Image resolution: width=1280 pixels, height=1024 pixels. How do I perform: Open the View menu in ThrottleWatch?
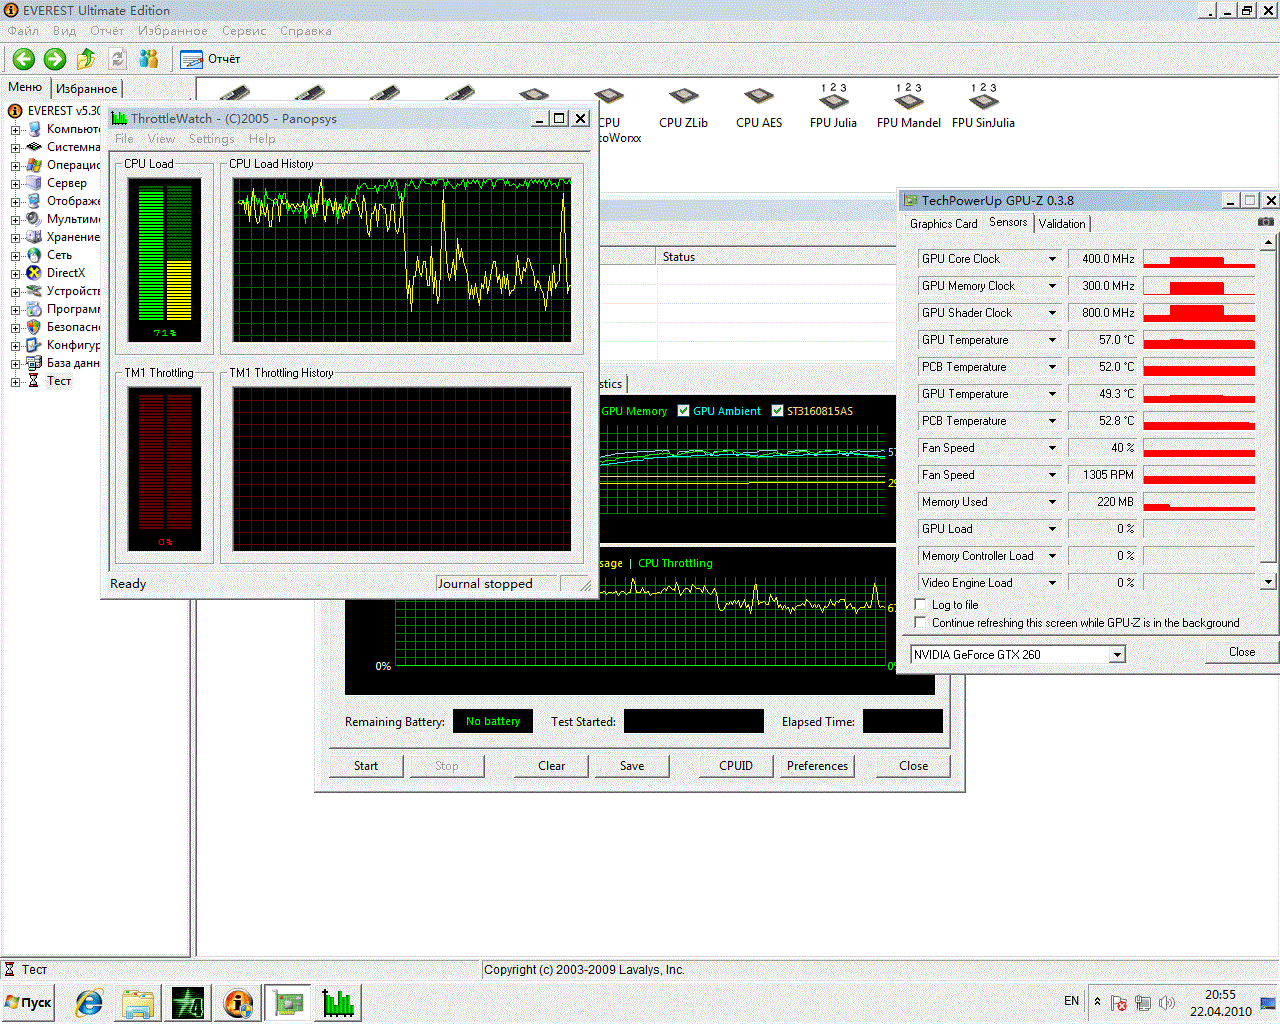point(161,139)
